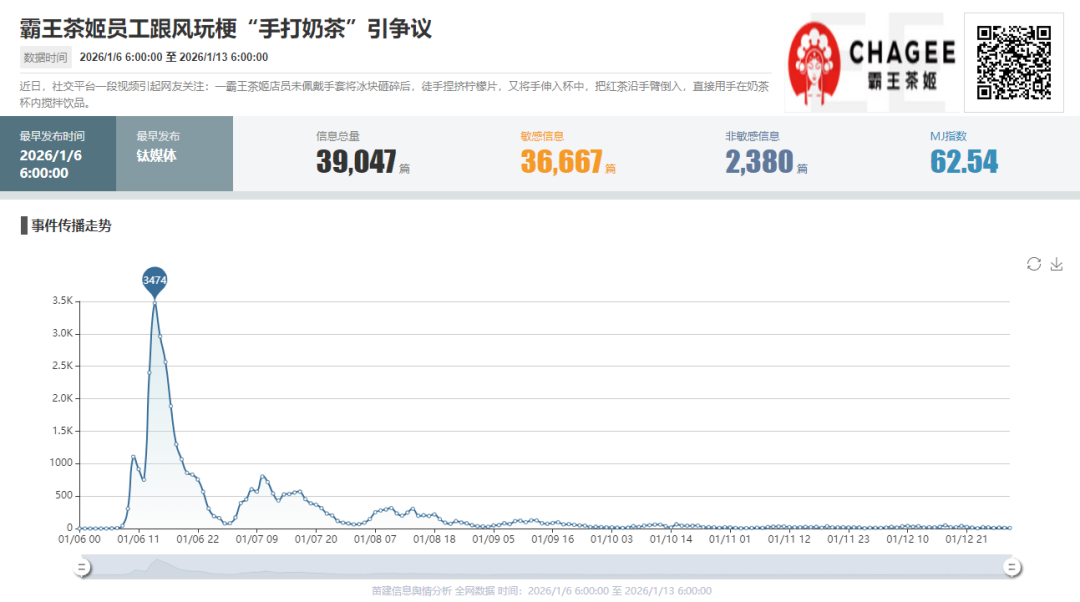Image resolution: width=1080 pixels, height=602 pixels.
Task: Click the footer data source caption
Action: pyautogui.click(x=541, y=591)
